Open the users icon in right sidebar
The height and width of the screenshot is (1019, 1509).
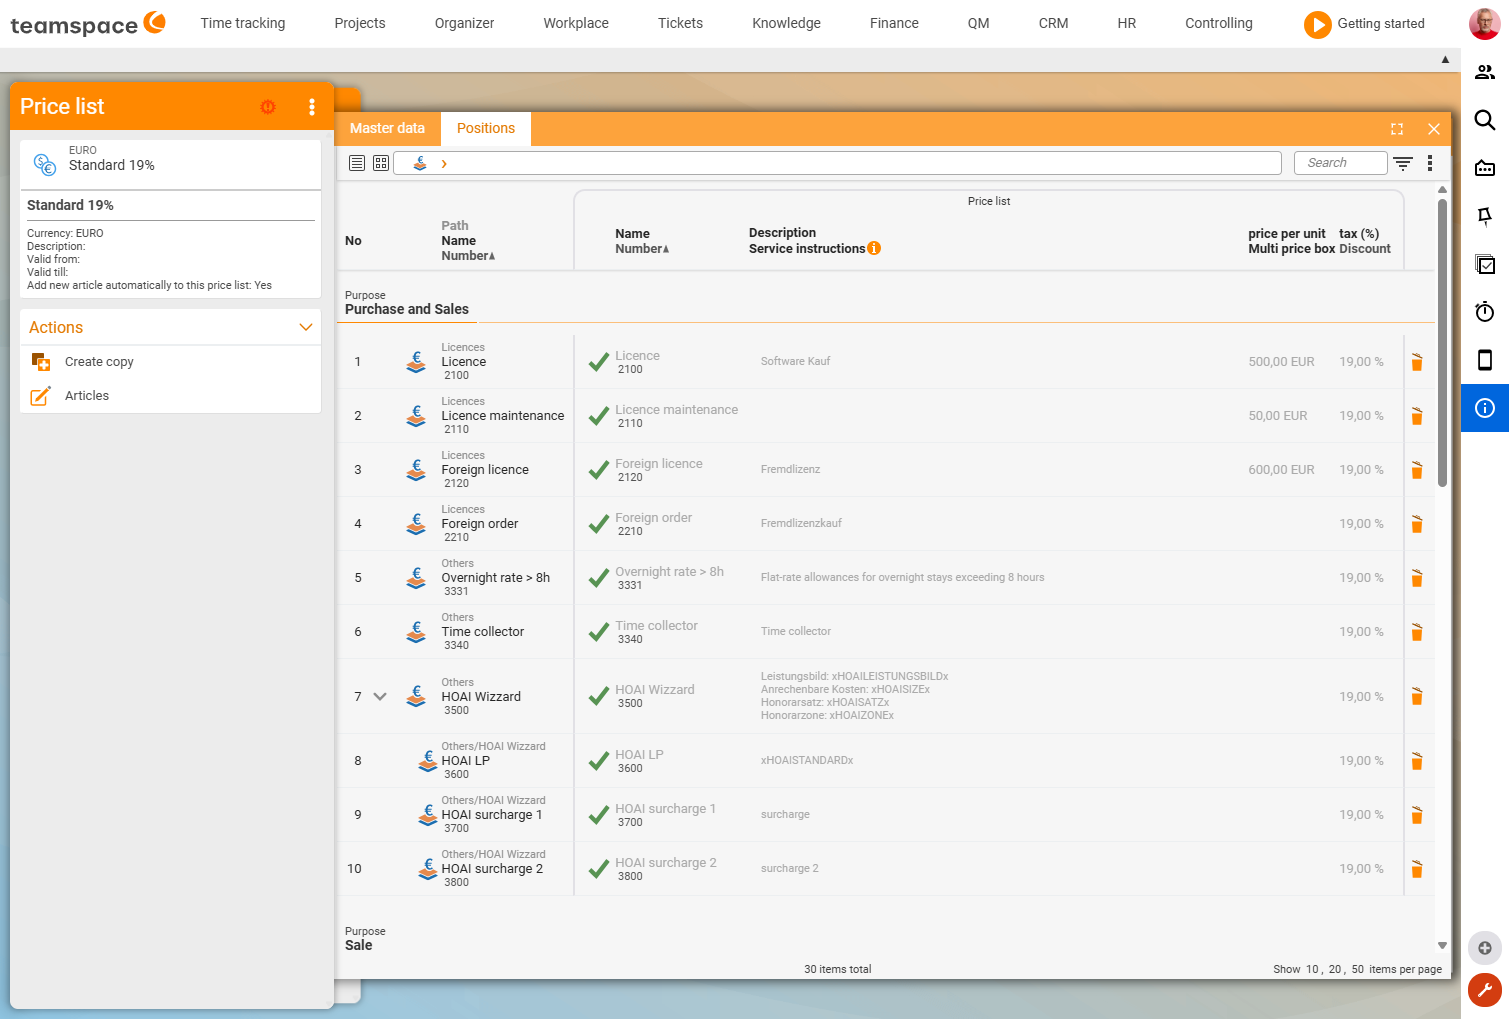coord(1485,72)
